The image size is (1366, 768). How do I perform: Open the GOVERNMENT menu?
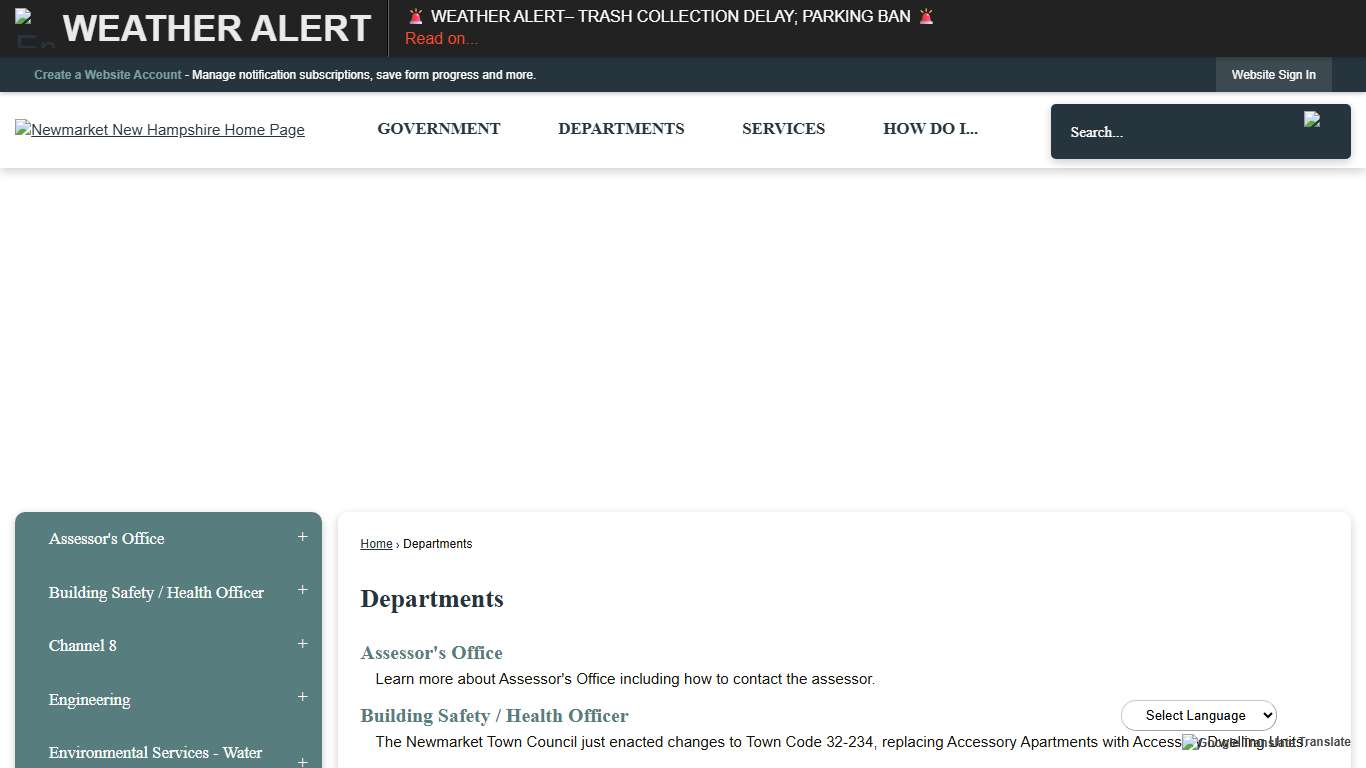click(438, 128)
